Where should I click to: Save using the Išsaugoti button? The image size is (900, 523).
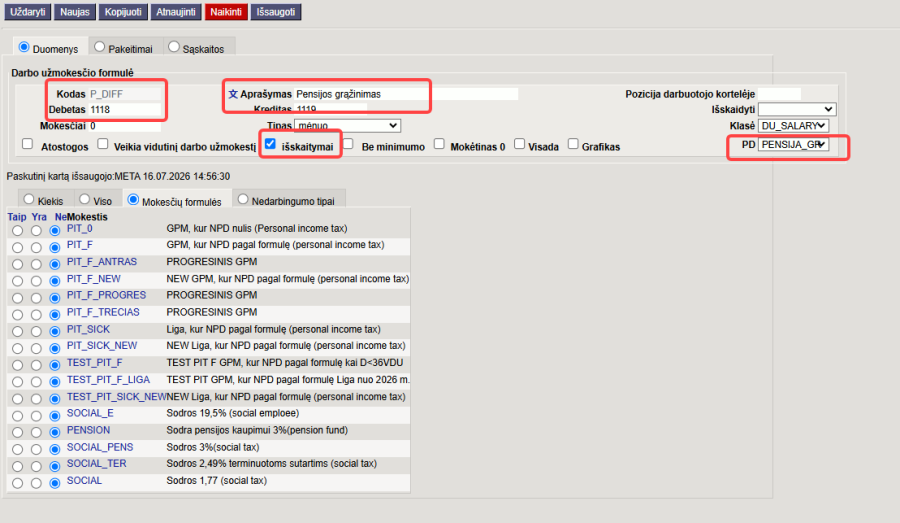coord(276,12)
